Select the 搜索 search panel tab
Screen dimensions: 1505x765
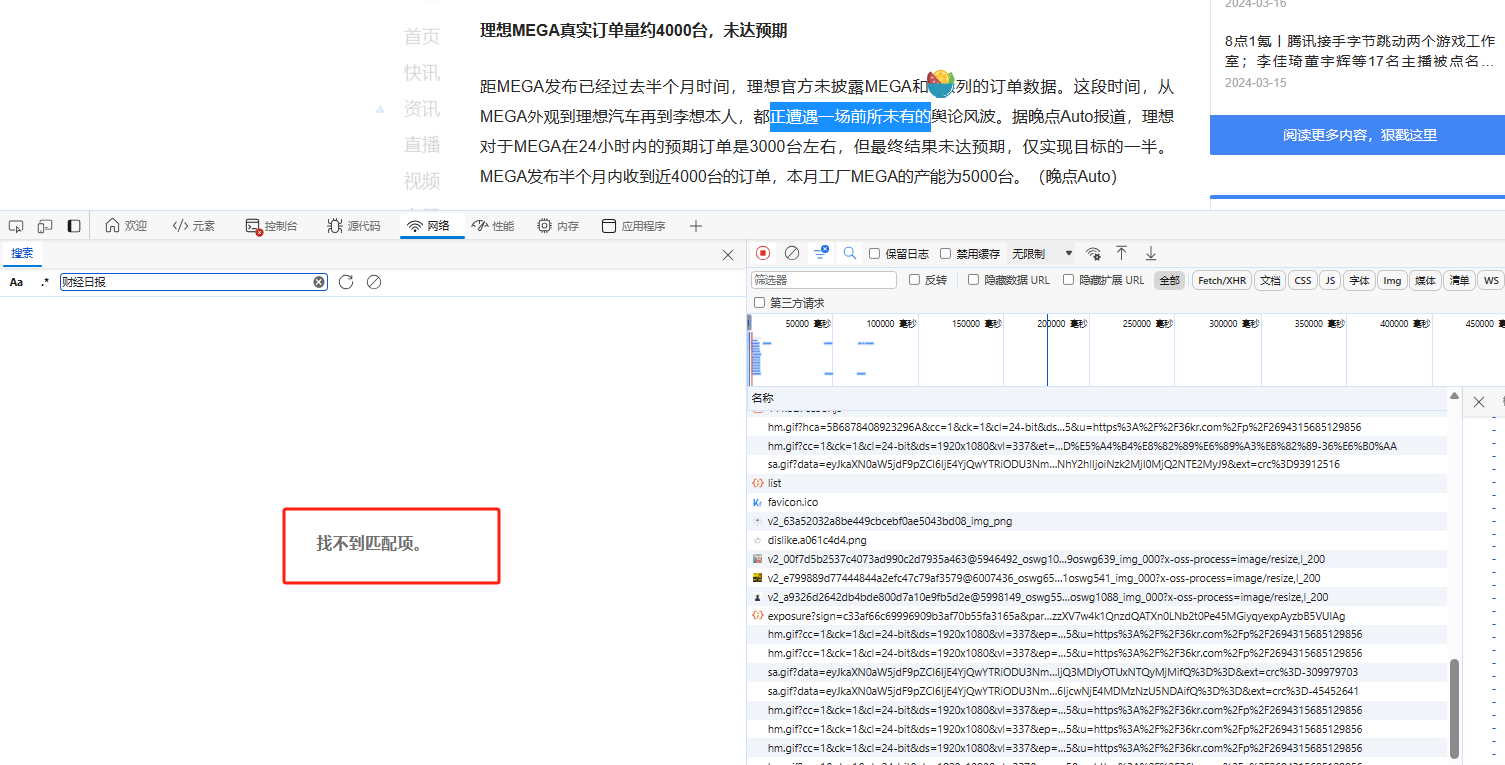click(x=22, y=254)
